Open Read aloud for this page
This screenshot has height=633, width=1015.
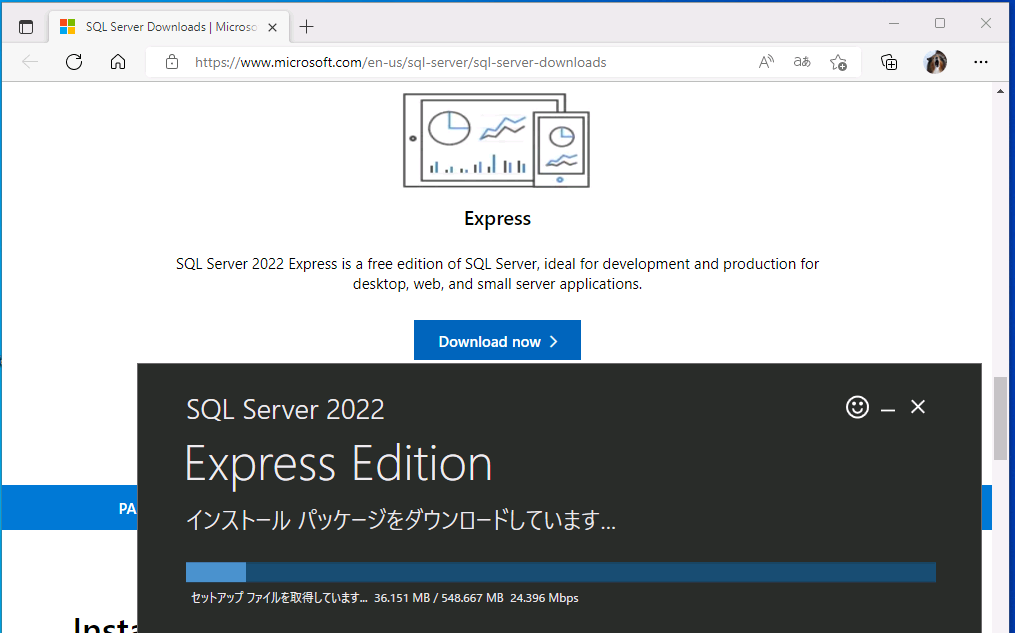coord(765,61)
